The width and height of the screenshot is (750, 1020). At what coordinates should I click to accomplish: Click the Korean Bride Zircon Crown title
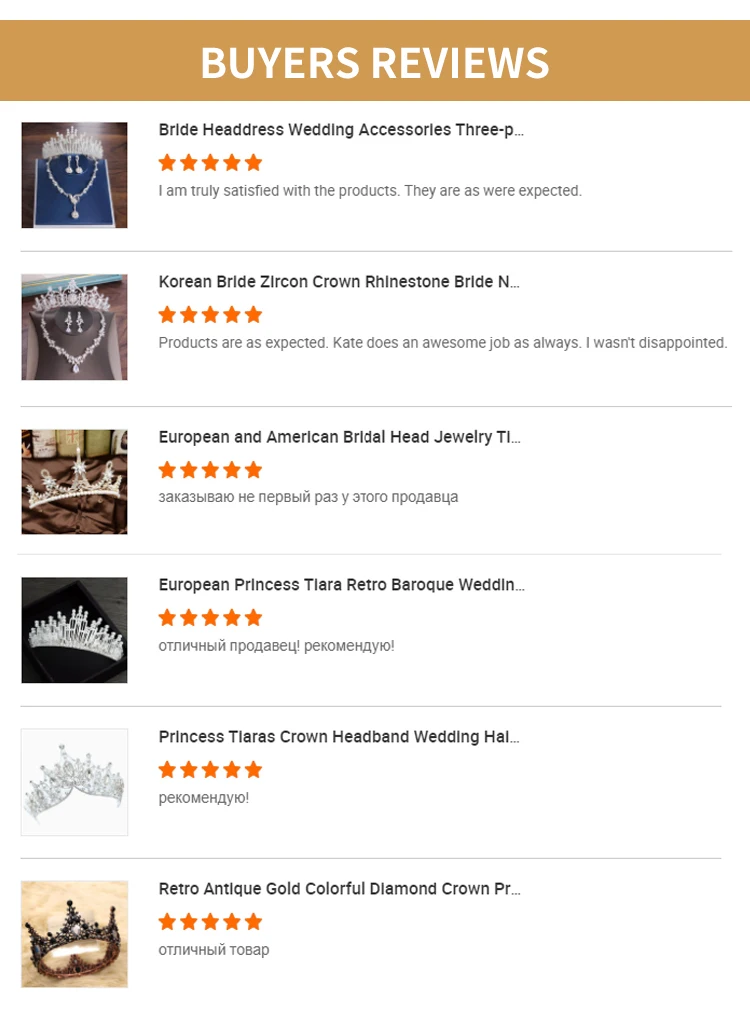(x=339, y=282)
